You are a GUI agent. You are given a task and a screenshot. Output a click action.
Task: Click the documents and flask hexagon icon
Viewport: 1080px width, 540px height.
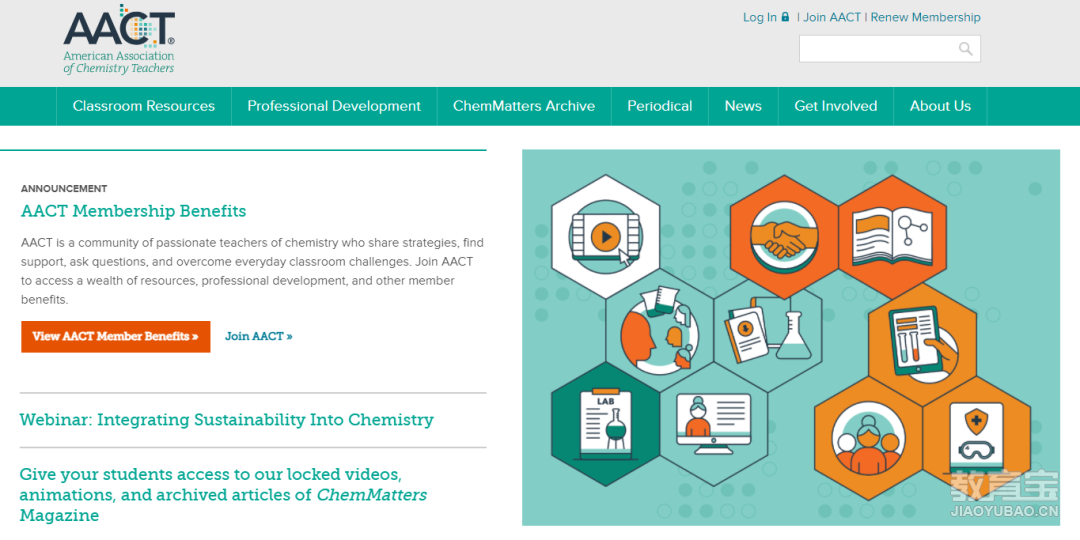coord(767,331)
